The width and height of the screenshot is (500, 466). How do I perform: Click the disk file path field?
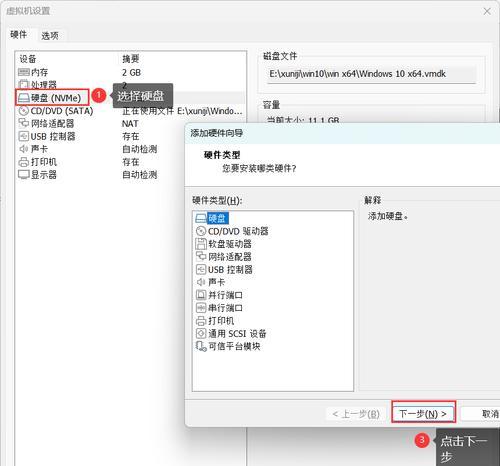372,74
